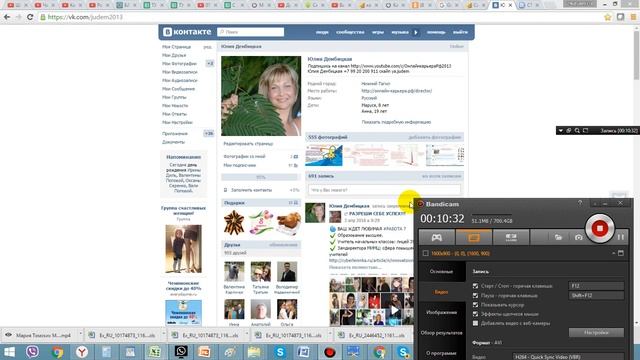Open the St. George ribbon gift thumbnail

[234, 223]
